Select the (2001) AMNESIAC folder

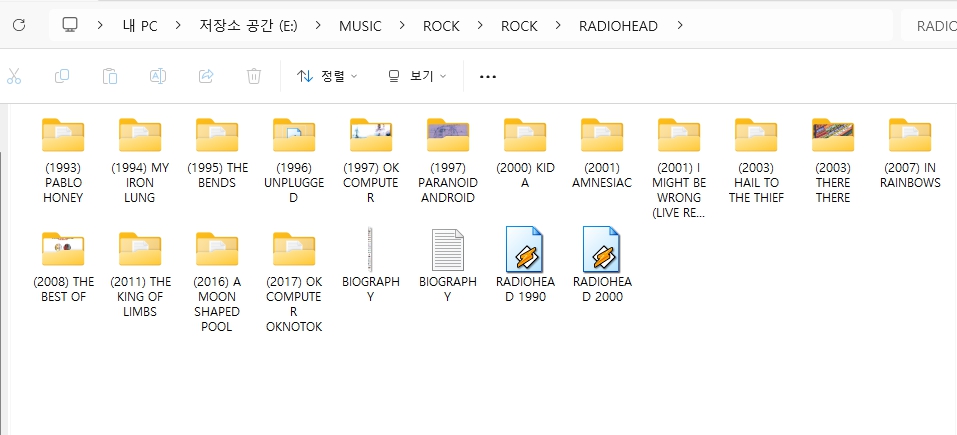(x=602, y=154)
